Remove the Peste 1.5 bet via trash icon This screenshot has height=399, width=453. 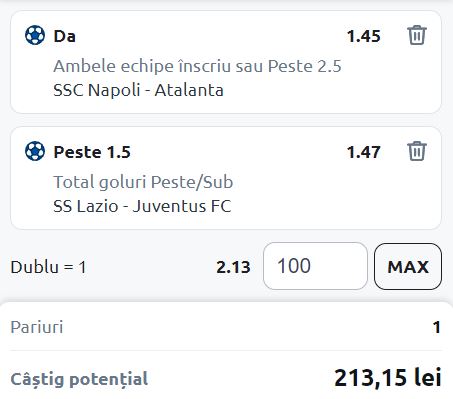[x=417, y=151]
